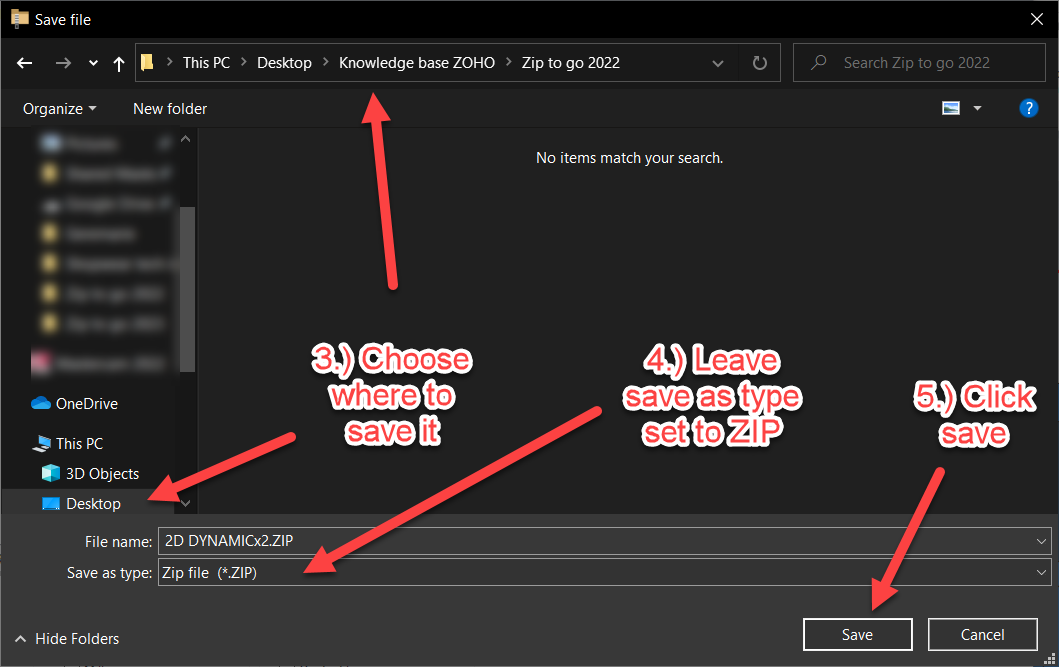Click the 3D Objects cube icon
Image resolution: width=1059 pixels, height=667 pixels.
pyautogui.click(x=51, y=473)
